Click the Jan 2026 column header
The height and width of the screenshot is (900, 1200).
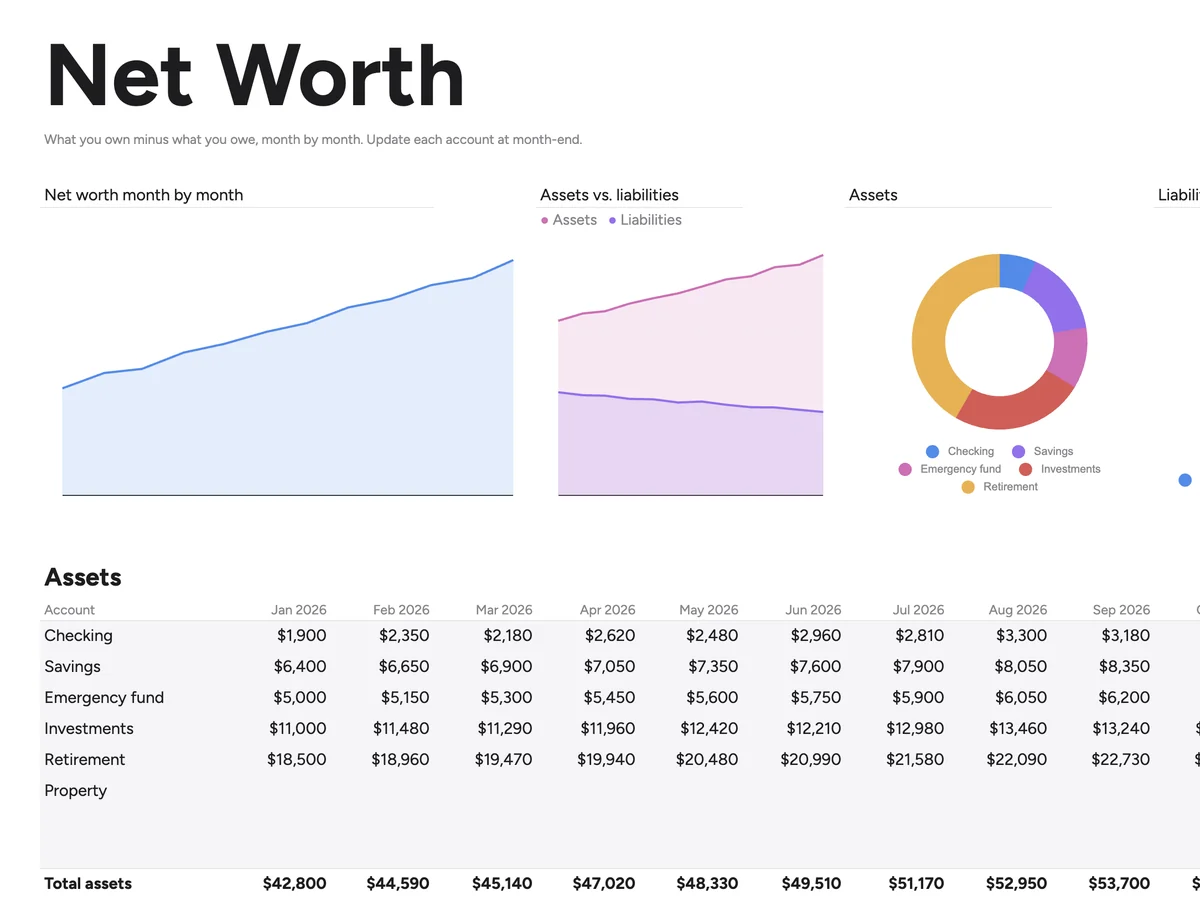(299, 610)
